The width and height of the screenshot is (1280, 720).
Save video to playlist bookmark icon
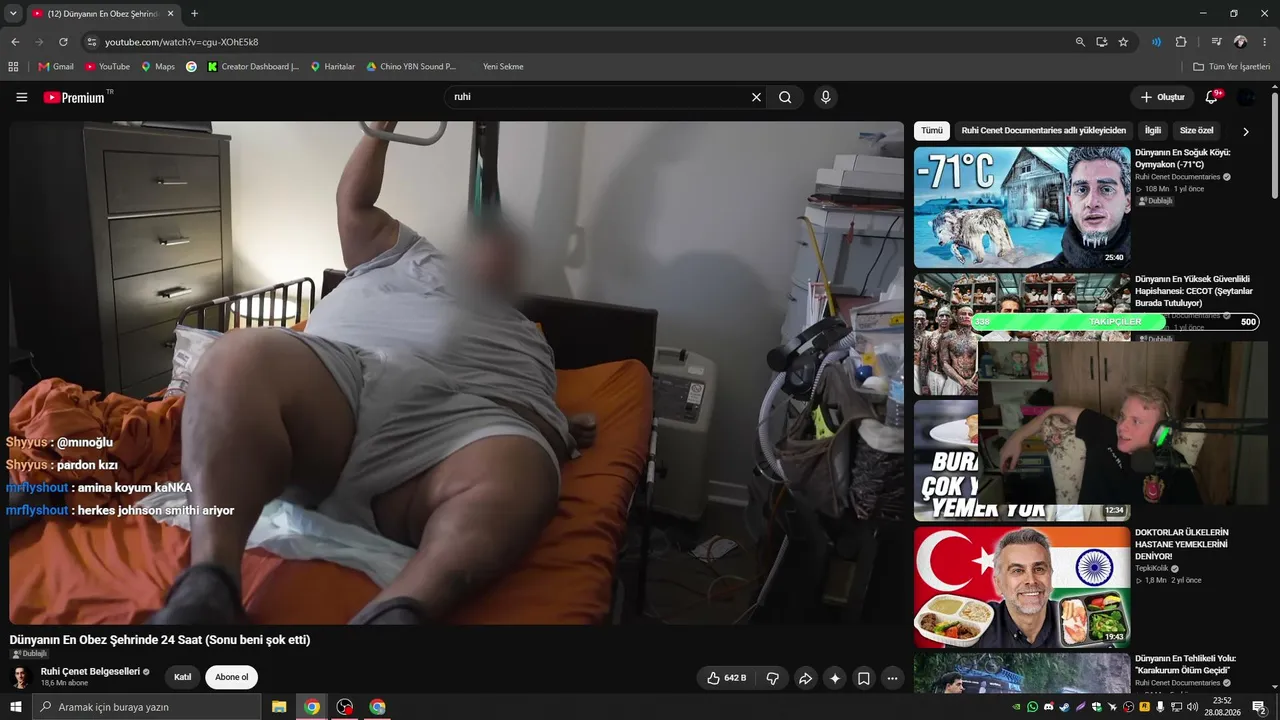point(864,678)
